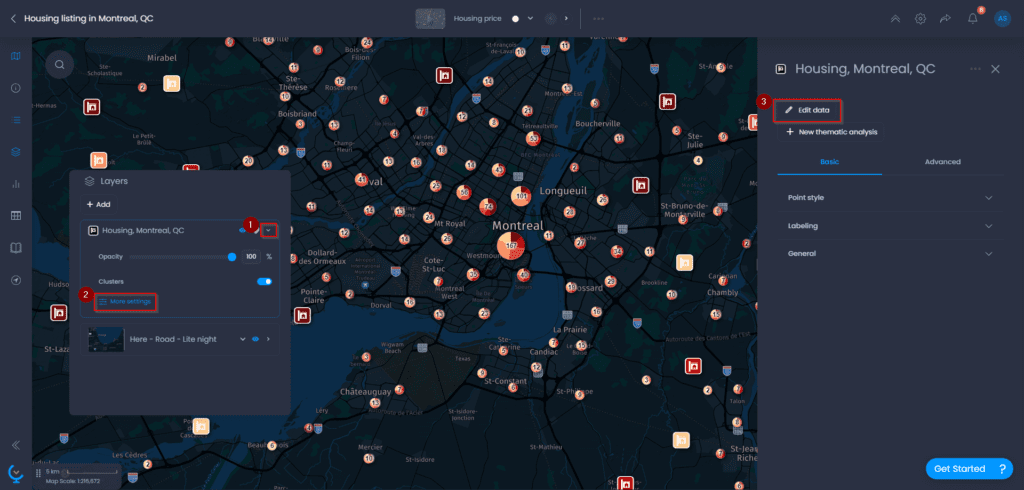Click New thematic analysis button
The image size is (1024, 490).
pyautogui.click(x=831, y=132)
